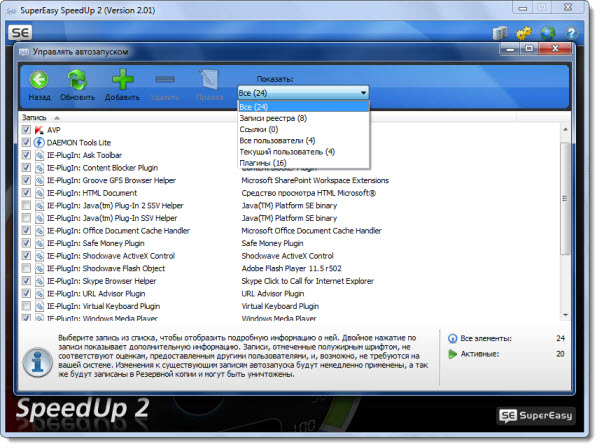This screenshot has height=448, width=600.
Task: Click the books icon in top bar
Action: (500, 33)
